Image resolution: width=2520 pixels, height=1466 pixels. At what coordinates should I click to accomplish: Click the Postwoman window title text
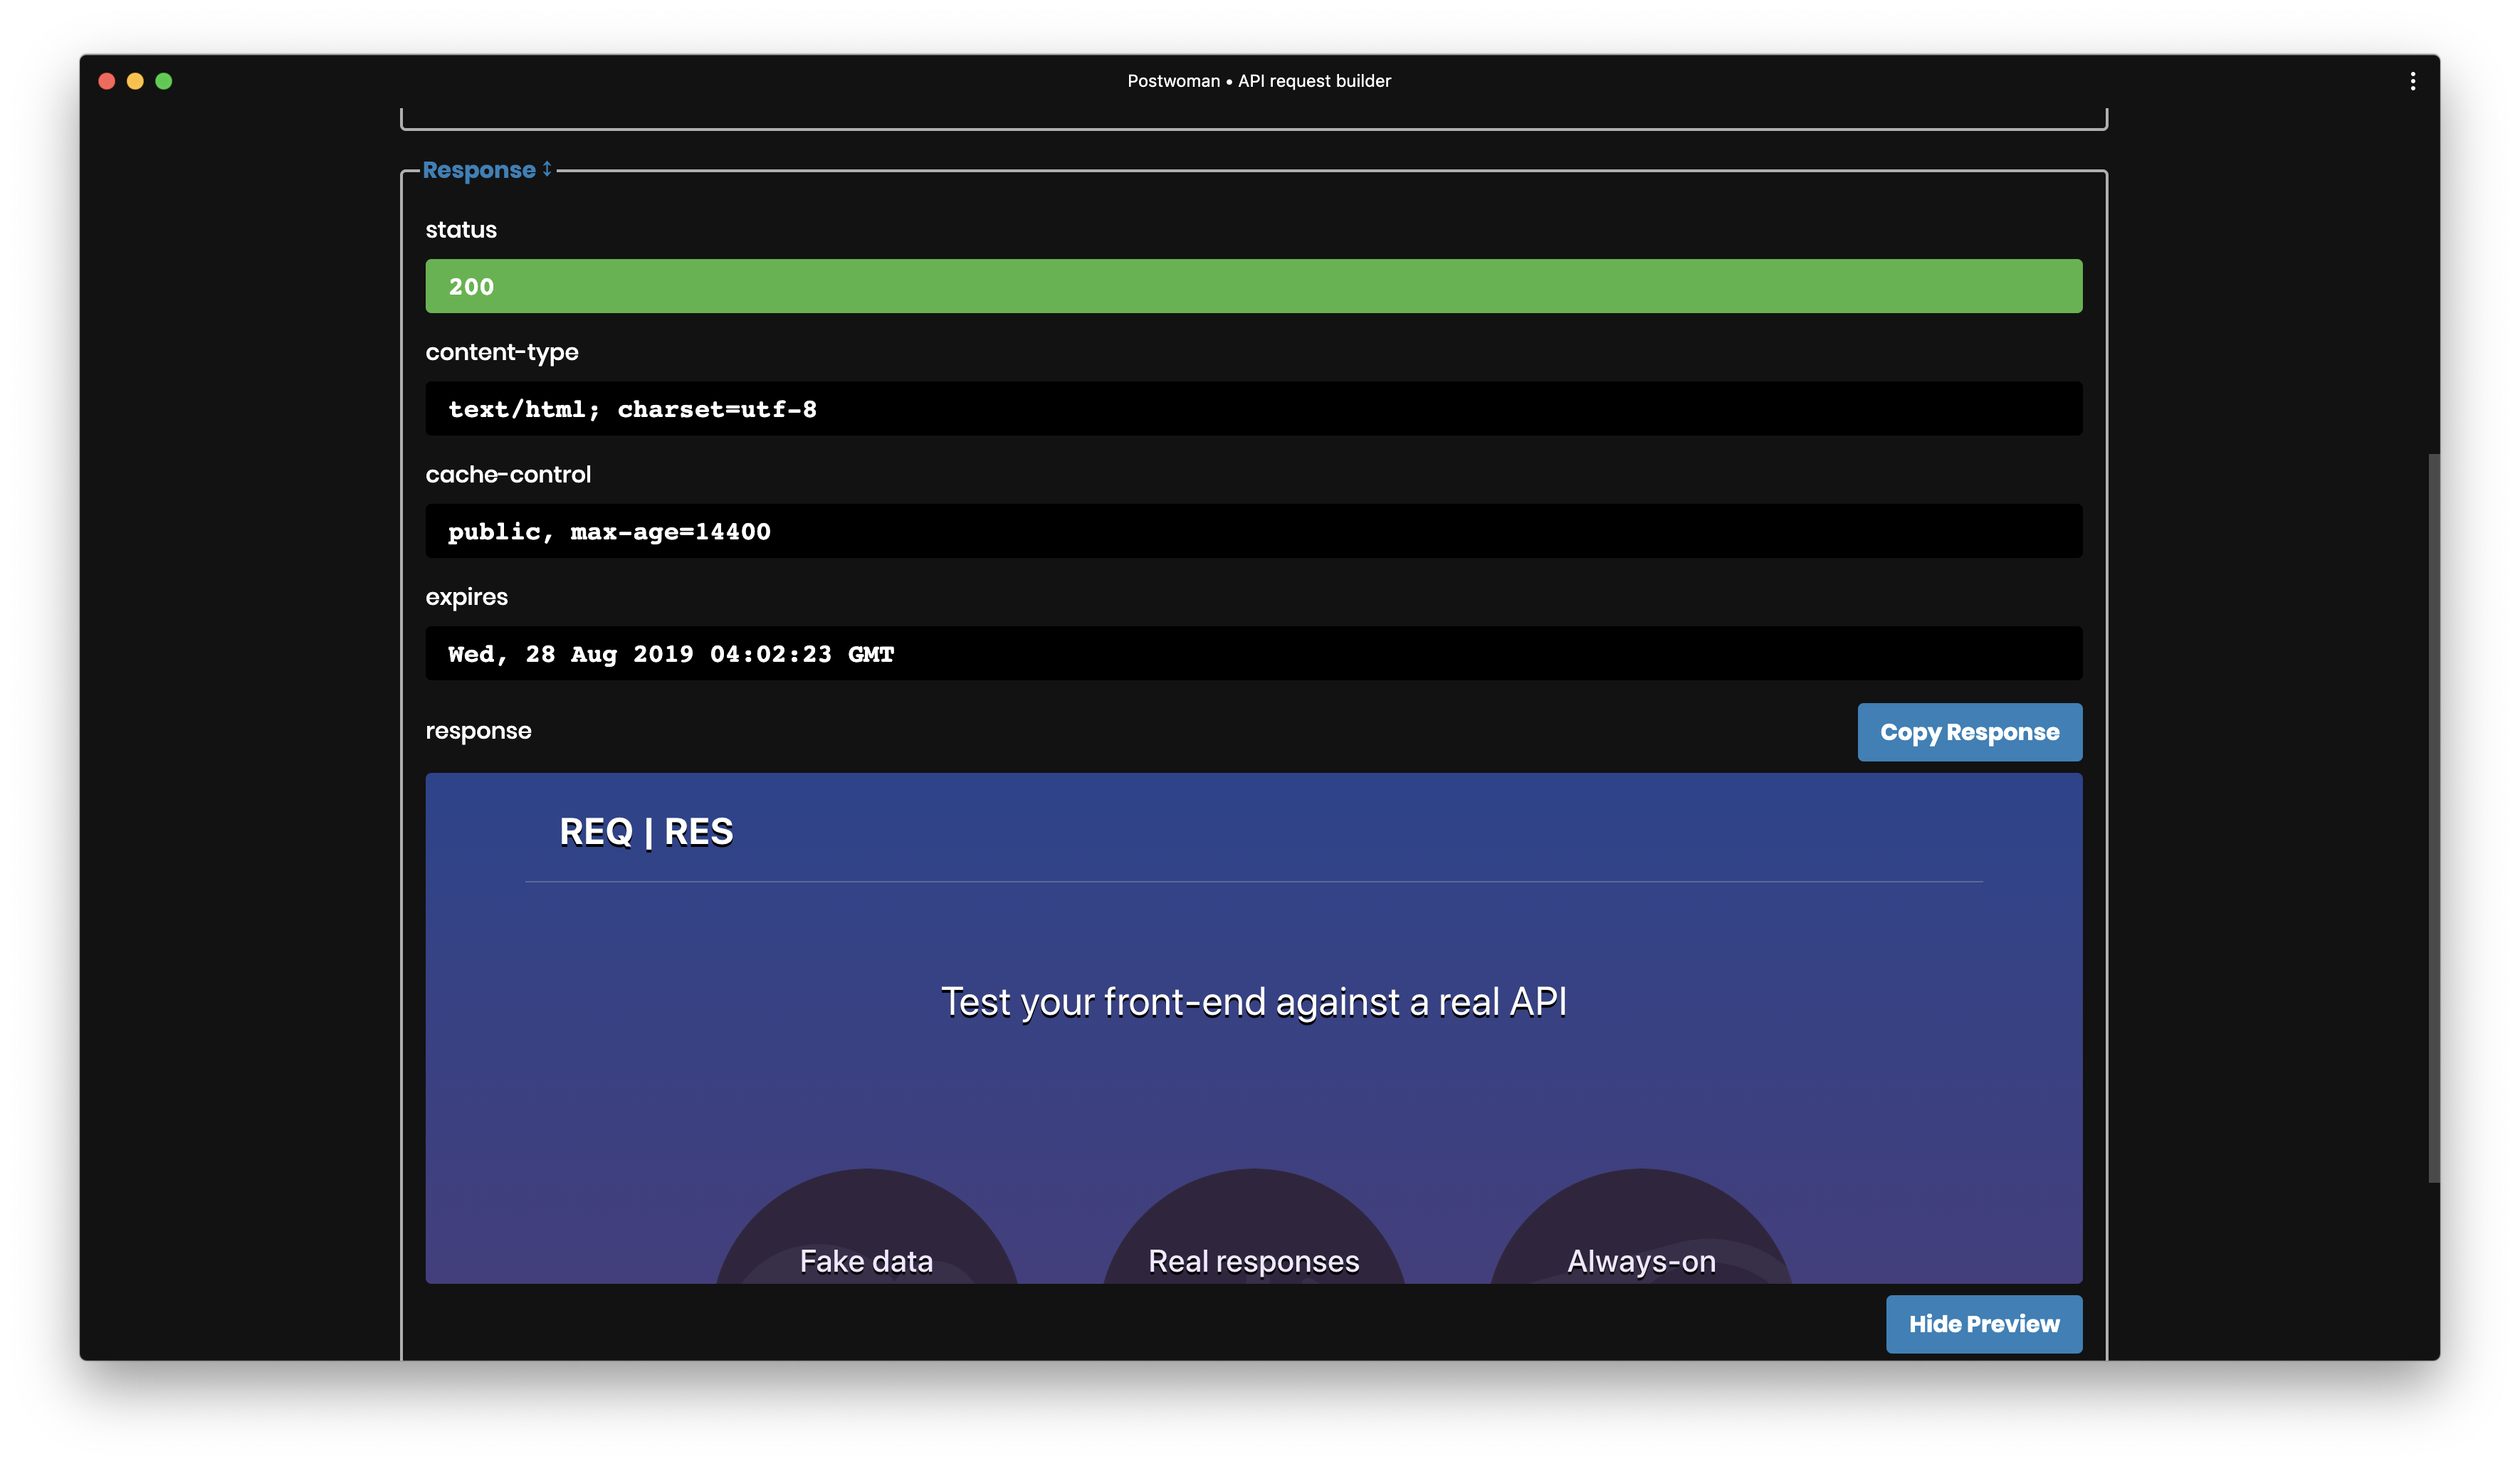tap(1258, 81)
